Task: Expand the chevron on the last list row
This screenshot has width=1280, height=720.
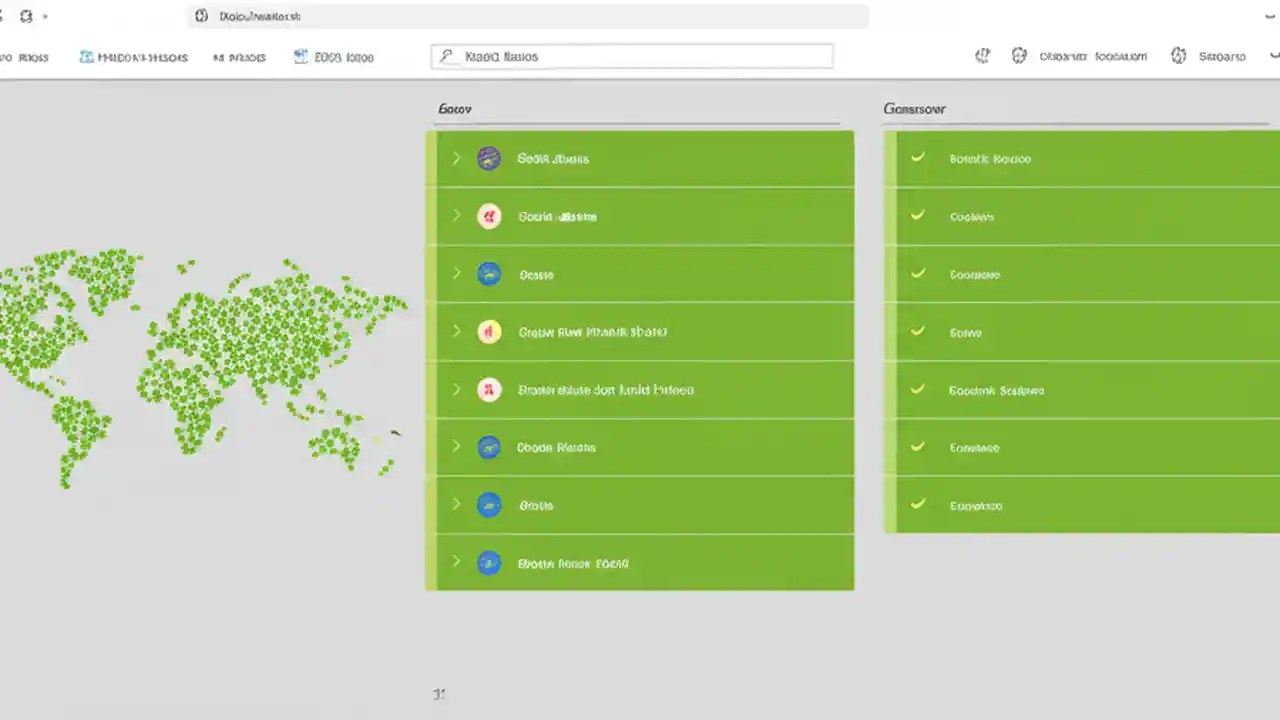Action: coord(456,563)
